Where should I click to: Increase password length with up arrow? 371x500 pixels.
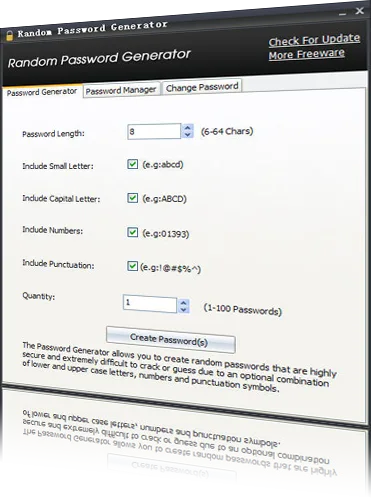click(188, 128)
